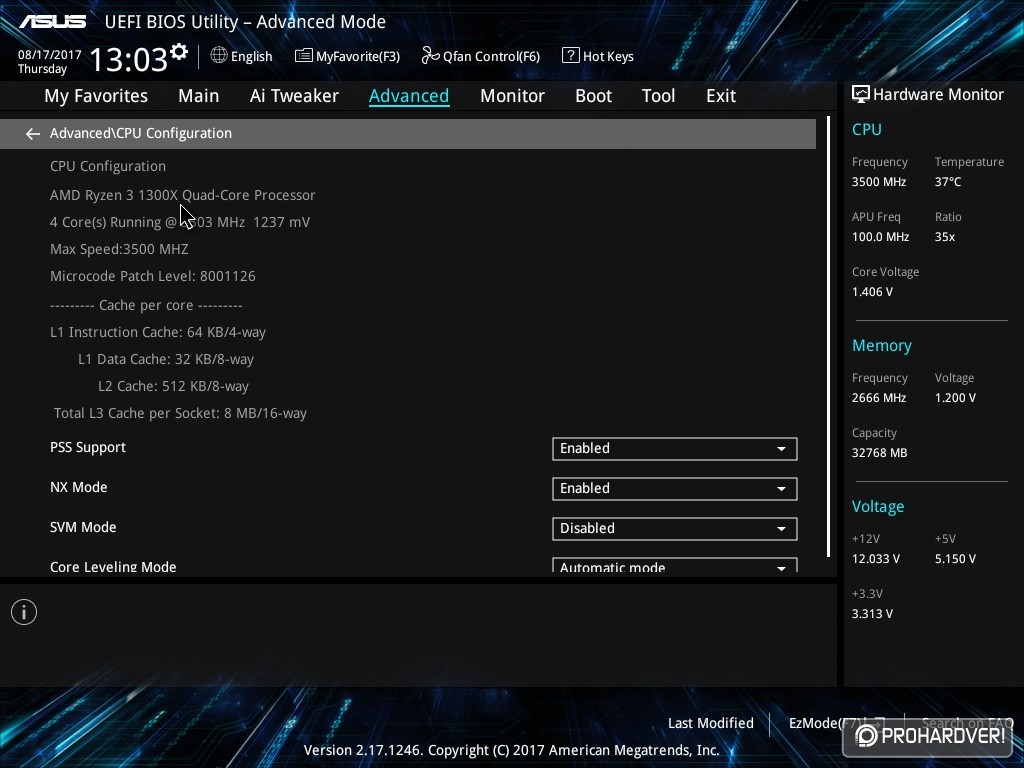1024x768 pixels.
Task: Open the Ai Tweaker tab
Action: [294, 96]
